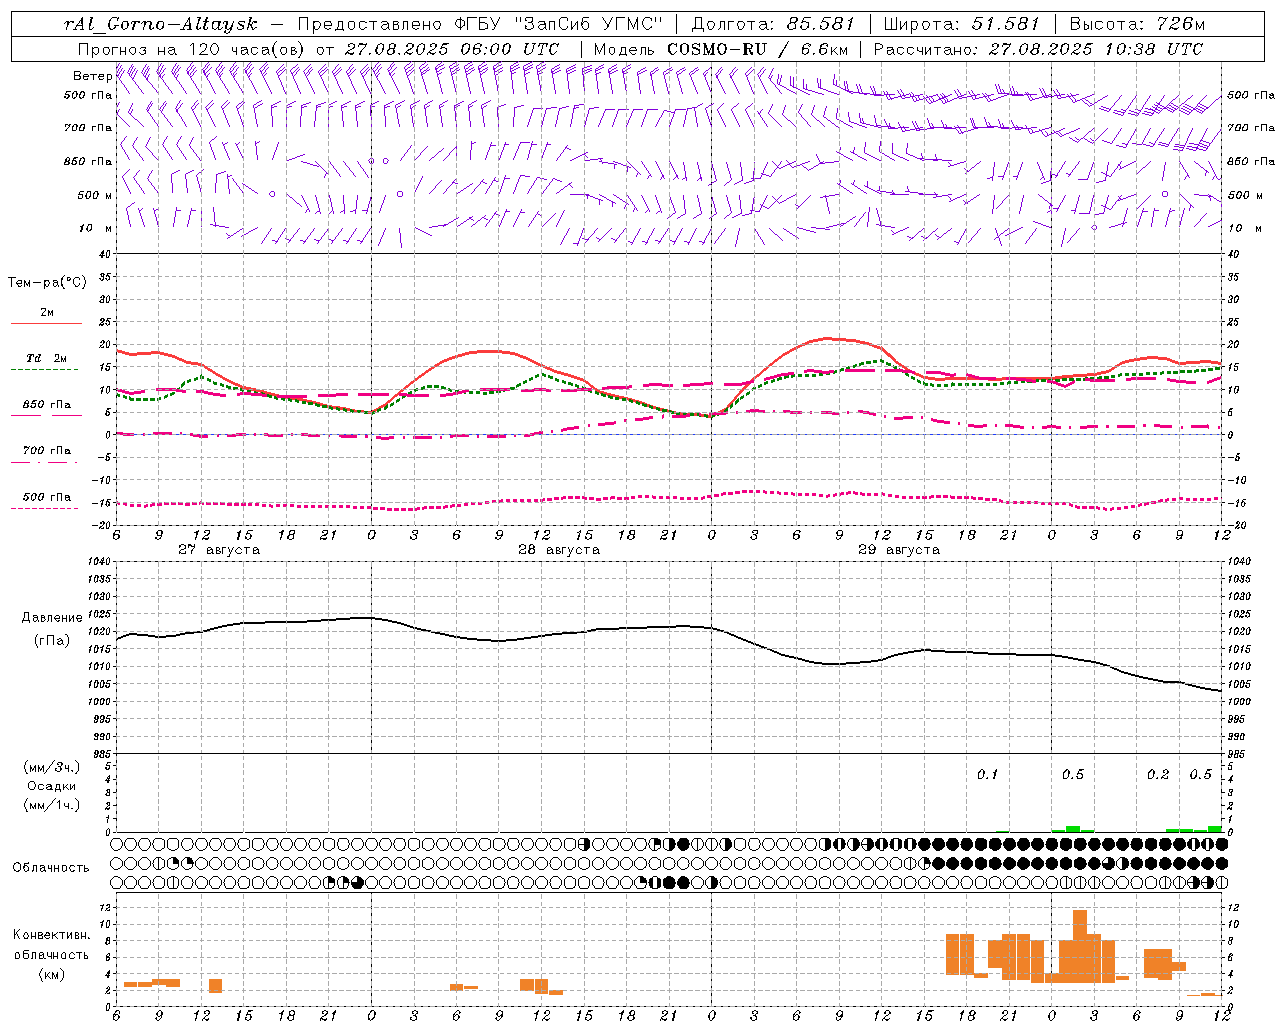Click the '29 августа' date label
The height and width of the screenshot is (1024, 1280).
click(899, 550)
